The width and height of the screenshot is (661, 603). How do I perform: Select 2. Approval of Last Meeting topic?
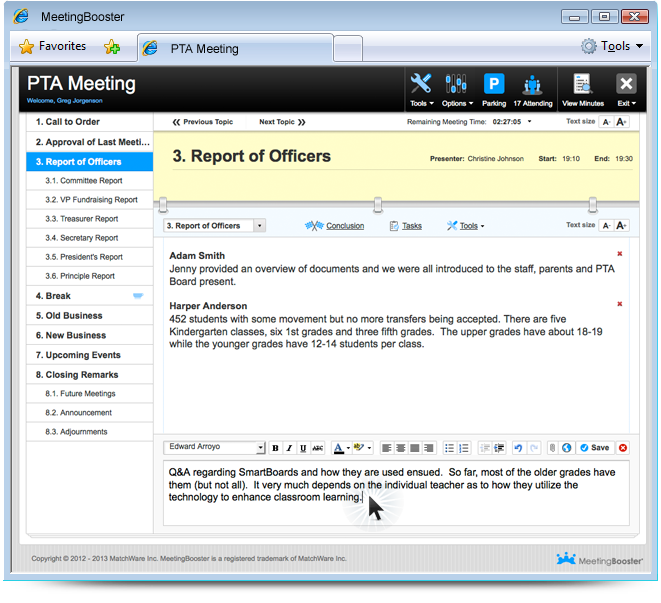click(89, 142)
